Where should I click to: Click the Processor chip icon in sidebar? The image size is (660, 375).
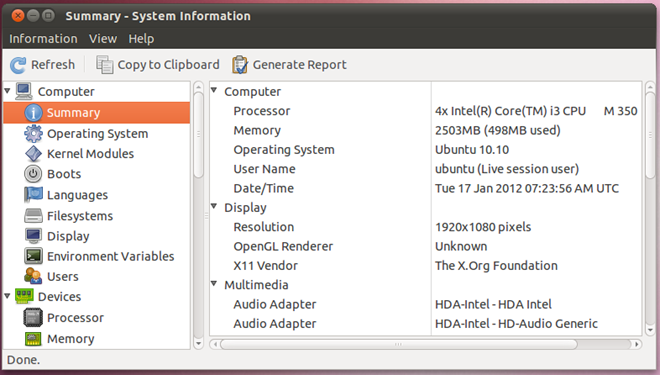pyautogui.click(x=33, y=318)
